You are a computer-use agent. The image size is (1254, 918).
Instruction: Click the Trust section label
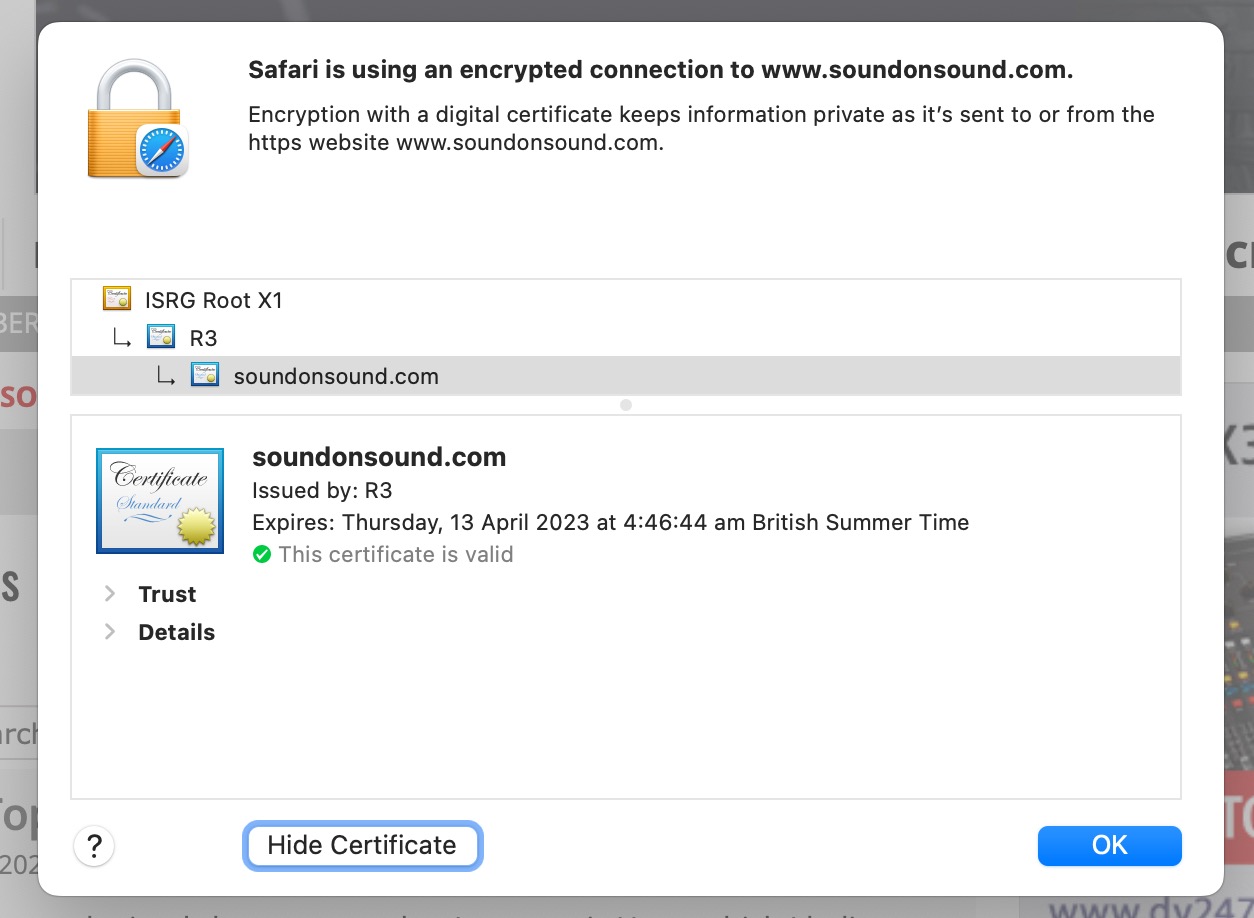(x=167, y=594)
